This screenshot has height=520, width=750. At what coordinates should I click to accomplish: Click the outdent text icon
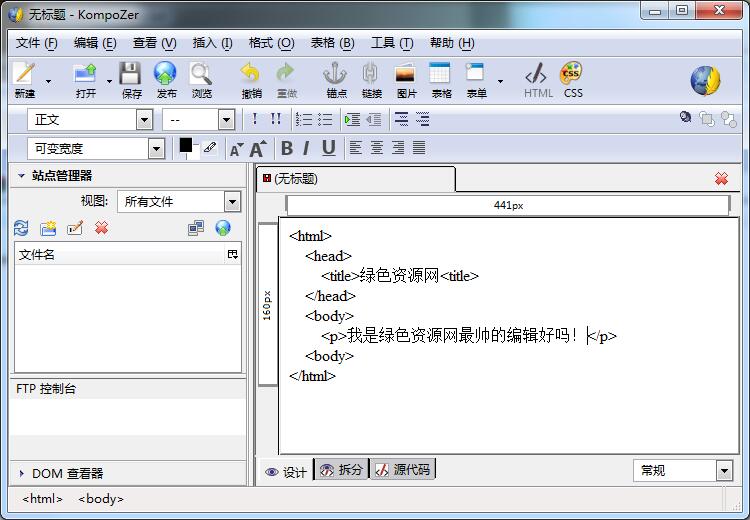pos(374,119)
